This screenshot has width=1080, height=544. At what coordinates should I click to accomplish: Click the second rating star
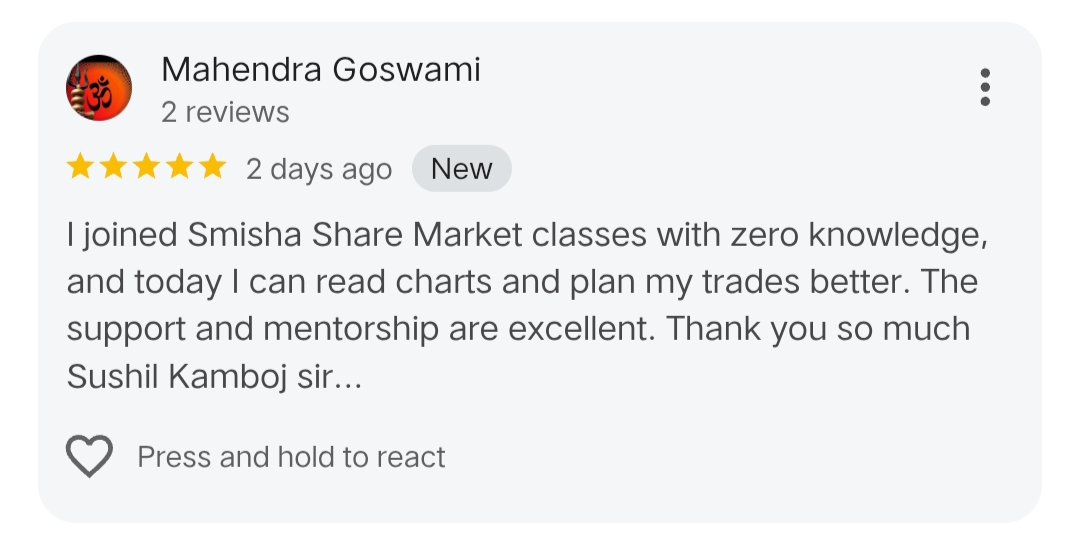pyautogui.click(x=114, y=168)
